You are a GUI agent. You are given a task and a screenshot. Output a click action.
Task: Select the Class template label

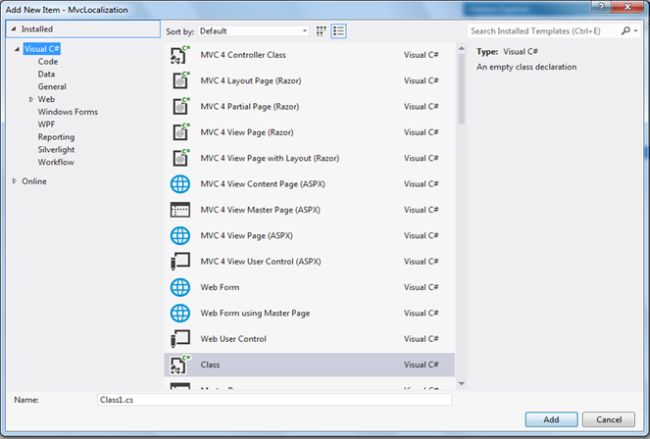click(210, 365)
